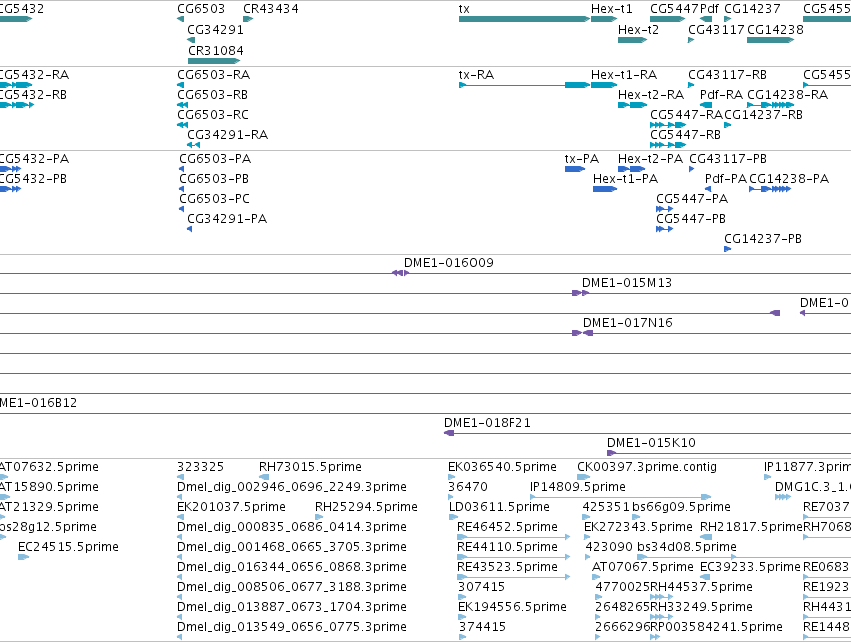
Task: Open the Hex-t2-PA protein label
Action: (x=650, y=158)
